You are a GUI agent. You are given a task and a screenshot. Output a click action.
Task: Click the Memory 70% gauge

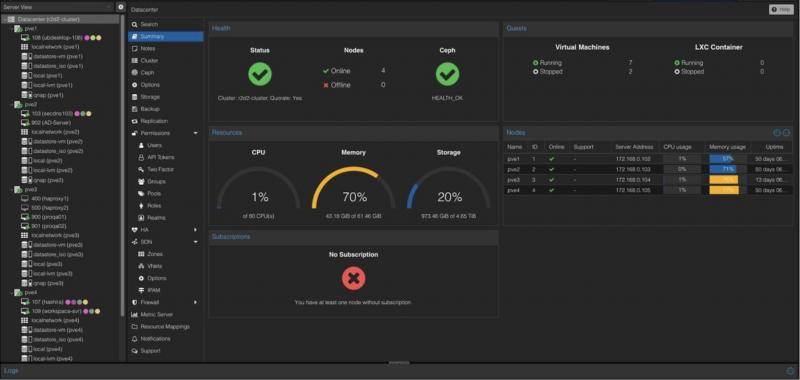[354, 187]
